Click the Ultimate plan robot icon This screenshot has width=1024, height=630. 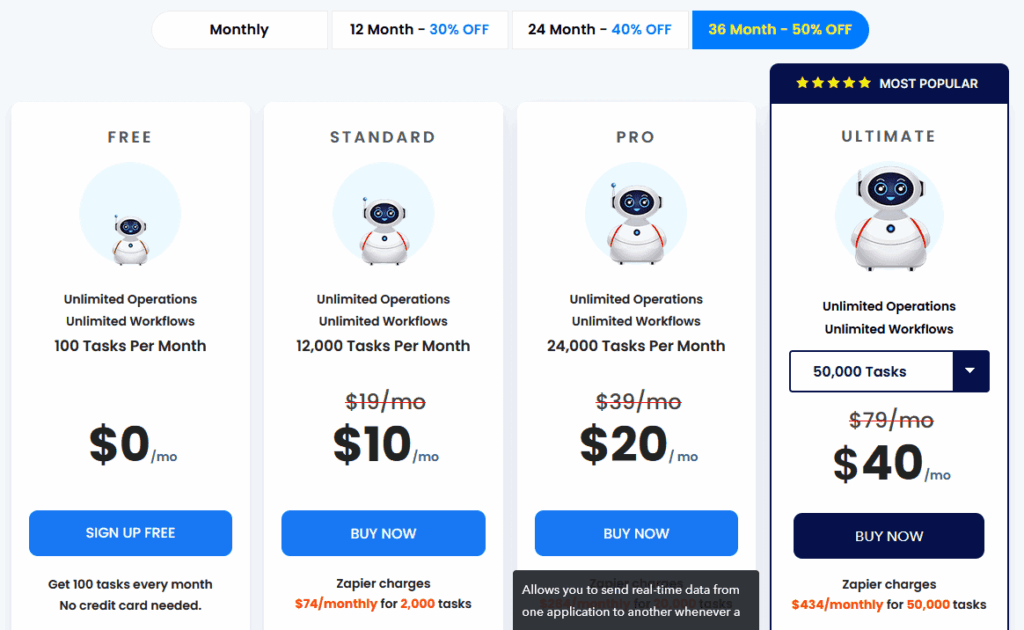888,217
